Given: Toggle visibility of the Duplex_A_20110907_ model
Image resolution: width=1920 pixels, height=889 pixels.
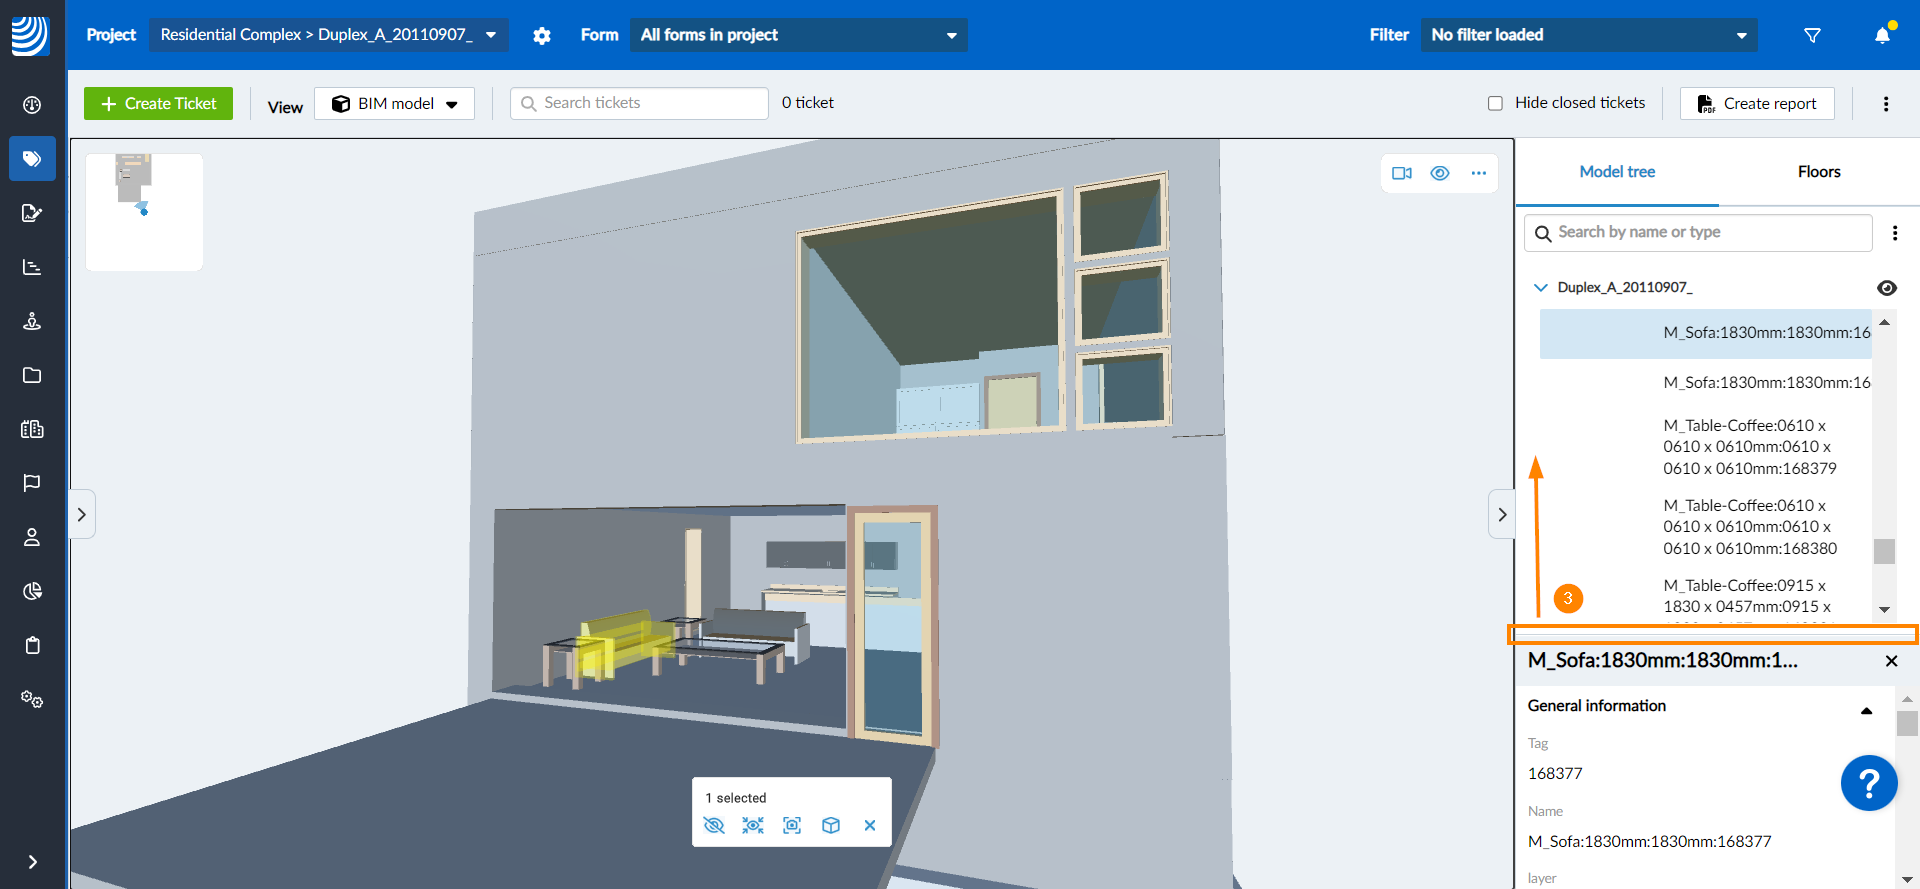Looking at the screenshot, I should [1886, 288].
